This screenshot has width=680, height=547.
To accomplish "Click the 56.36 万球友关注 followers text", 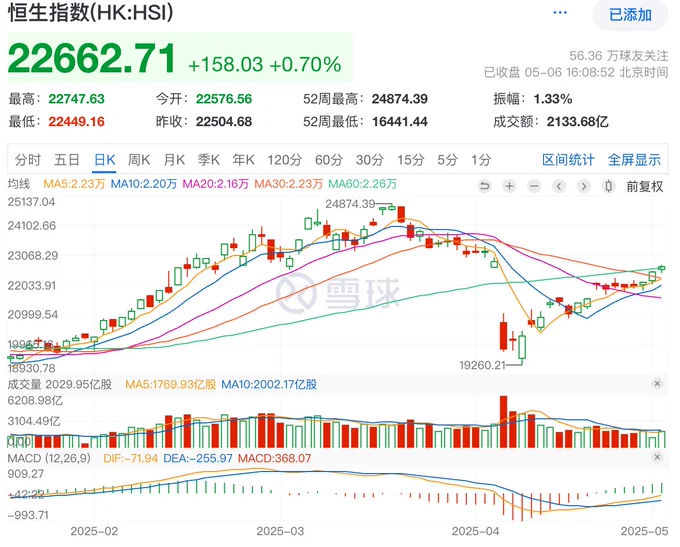I will coord(618,56).
